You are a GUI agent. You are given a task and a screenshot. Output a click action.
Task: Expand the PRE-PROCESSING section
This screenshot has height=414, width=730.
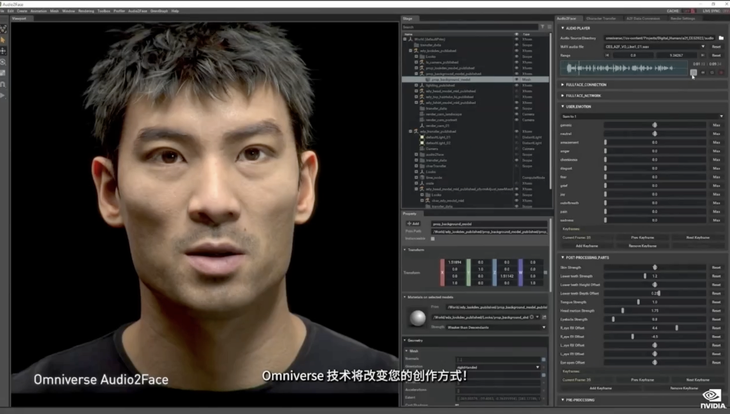[x=562, y=400]
